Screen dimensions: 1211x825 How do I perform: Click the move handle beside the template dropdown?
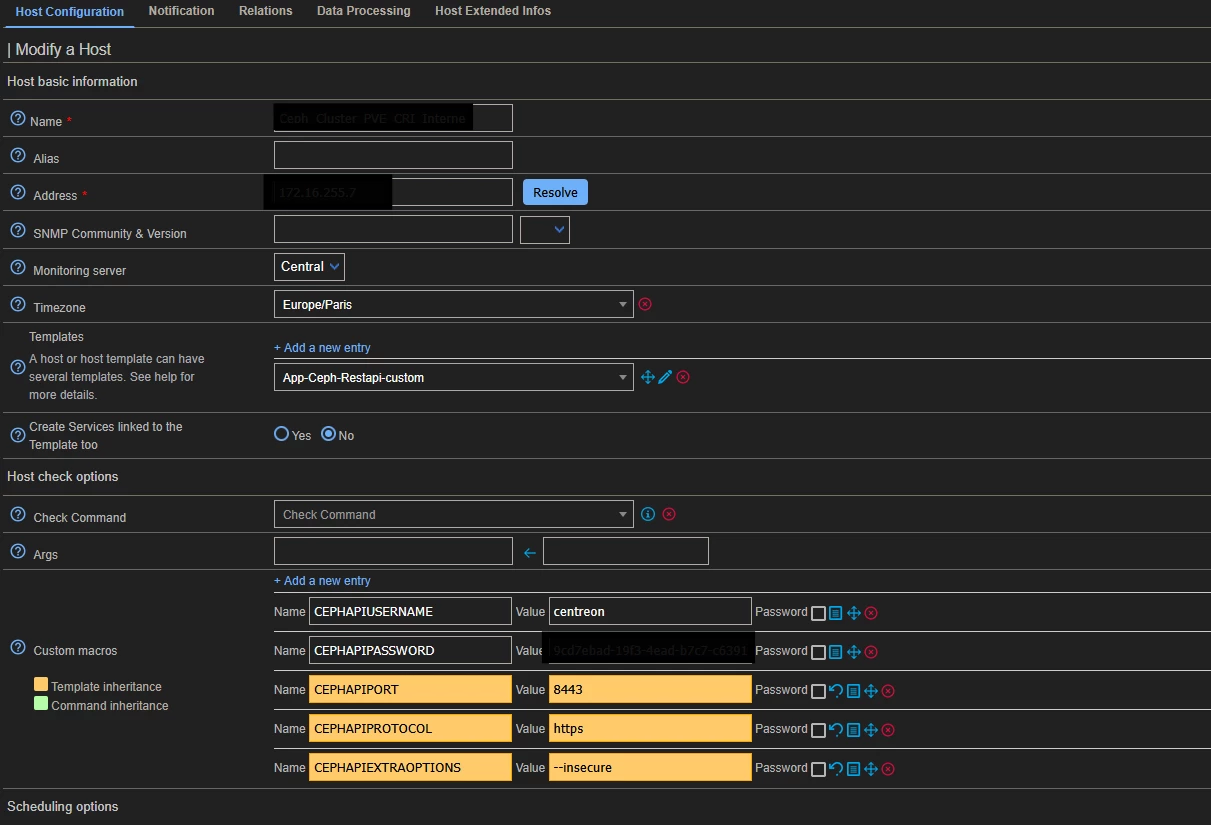pos(648,377)
